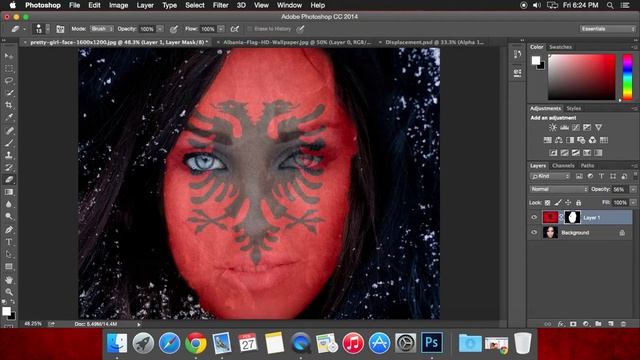
Task: Select the Gradient tool
Action: (x=9, y=192)
